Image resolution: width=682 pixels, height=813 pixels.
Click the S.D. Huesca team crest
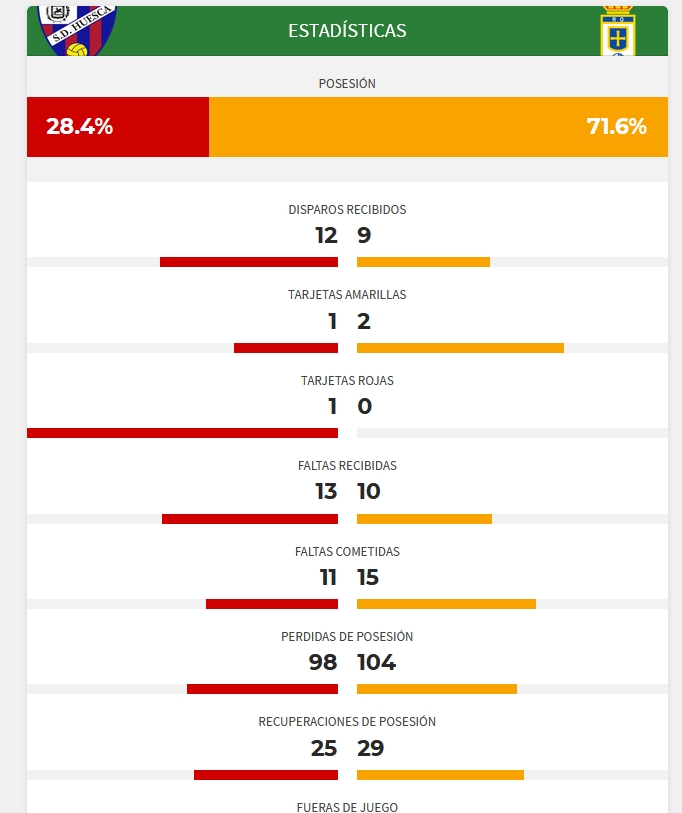pos(77,30)
